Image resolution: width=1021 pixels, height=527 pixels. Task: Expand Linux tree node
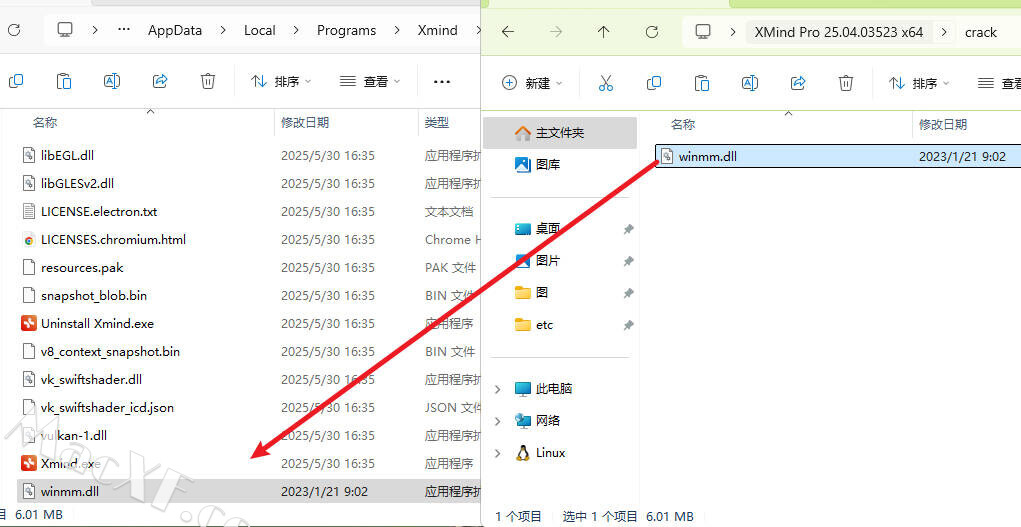(498, 453)
